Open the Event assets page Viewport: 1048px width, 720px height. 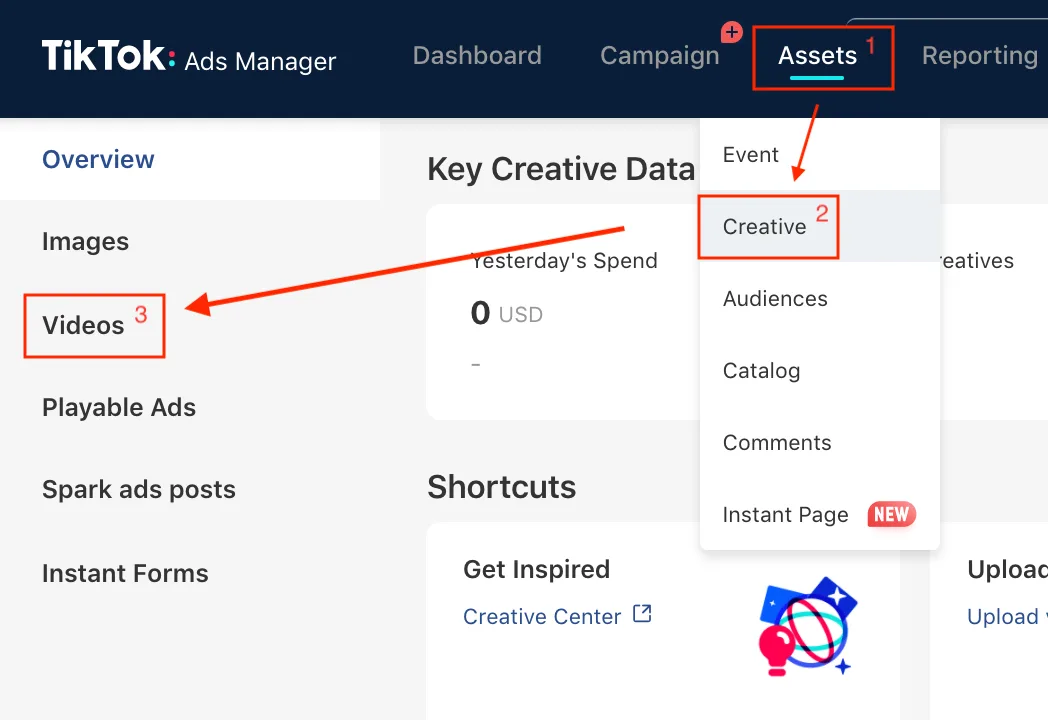coord(750,154)
